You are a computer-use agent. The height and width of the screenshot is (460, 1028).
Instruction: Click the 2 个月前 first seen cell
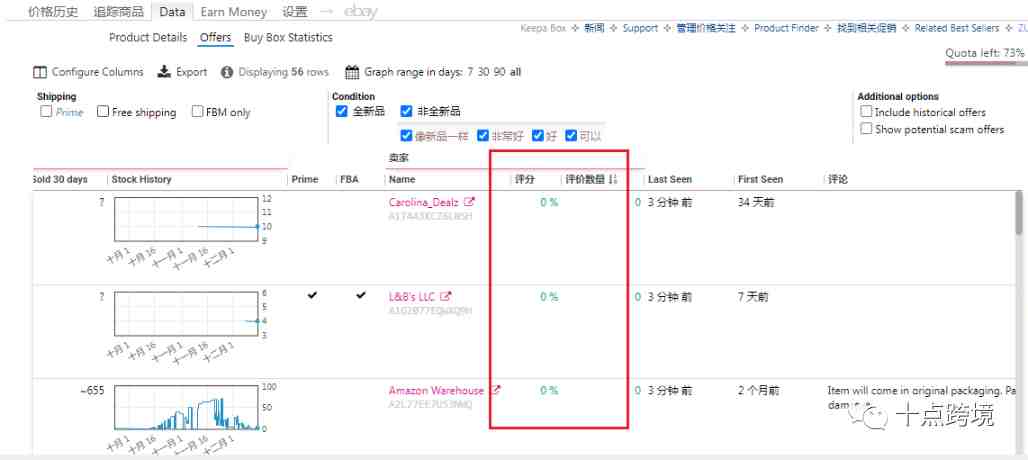[x=759, y=391]
